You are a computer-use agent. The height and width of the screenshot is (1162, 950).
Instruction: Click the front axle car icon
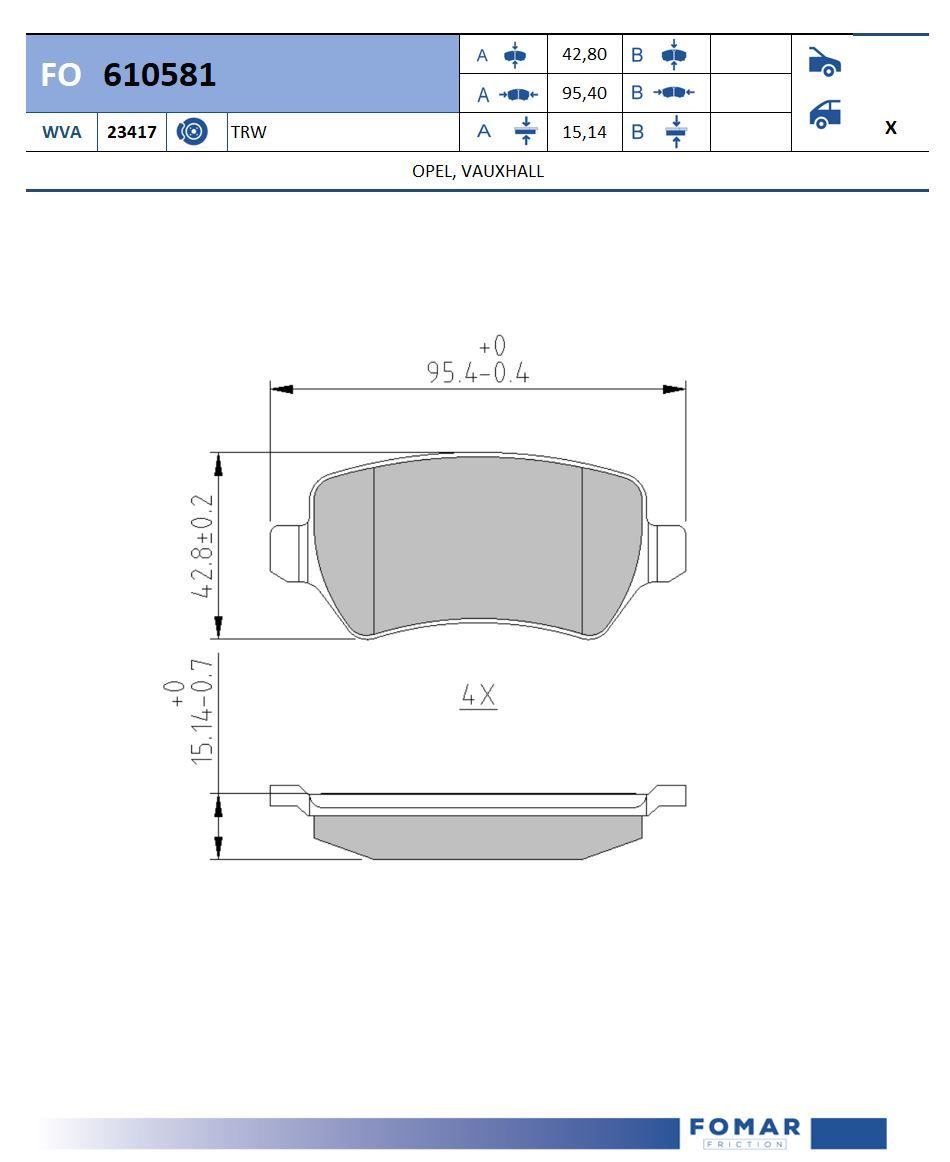point(824,62)
